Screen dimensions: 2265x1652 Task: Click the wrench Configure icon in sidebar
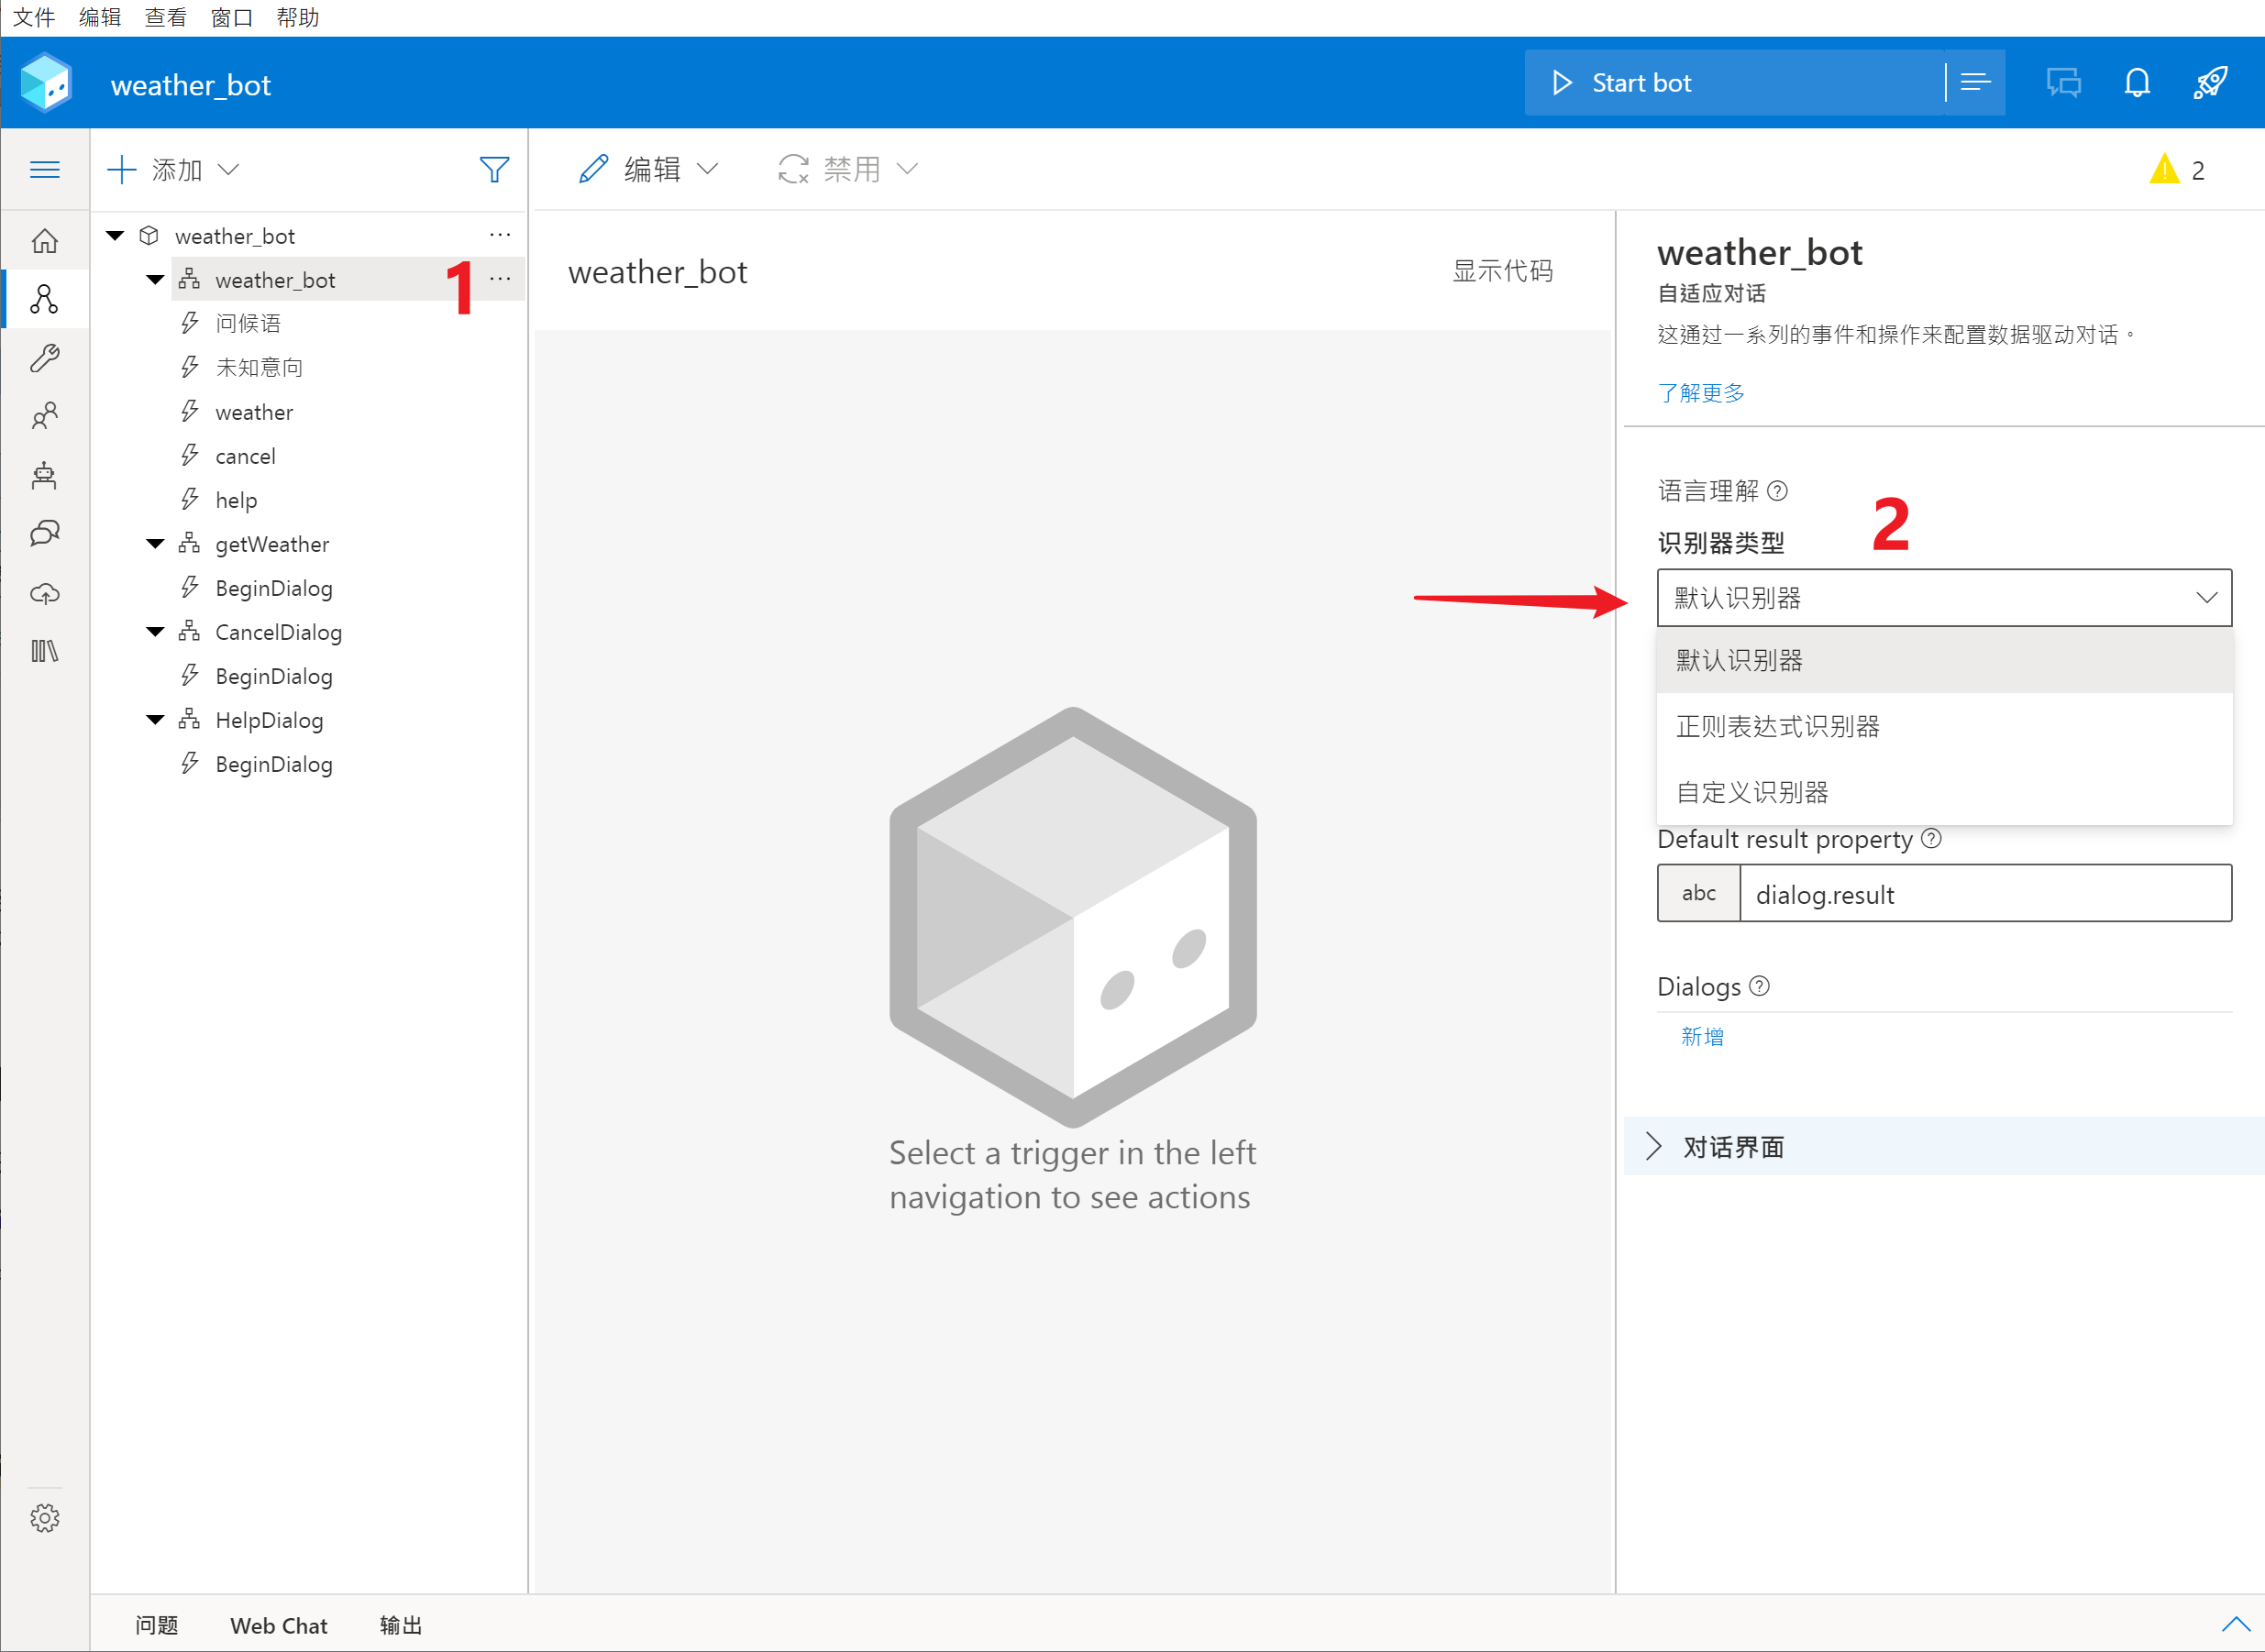[x=45, y=358]
